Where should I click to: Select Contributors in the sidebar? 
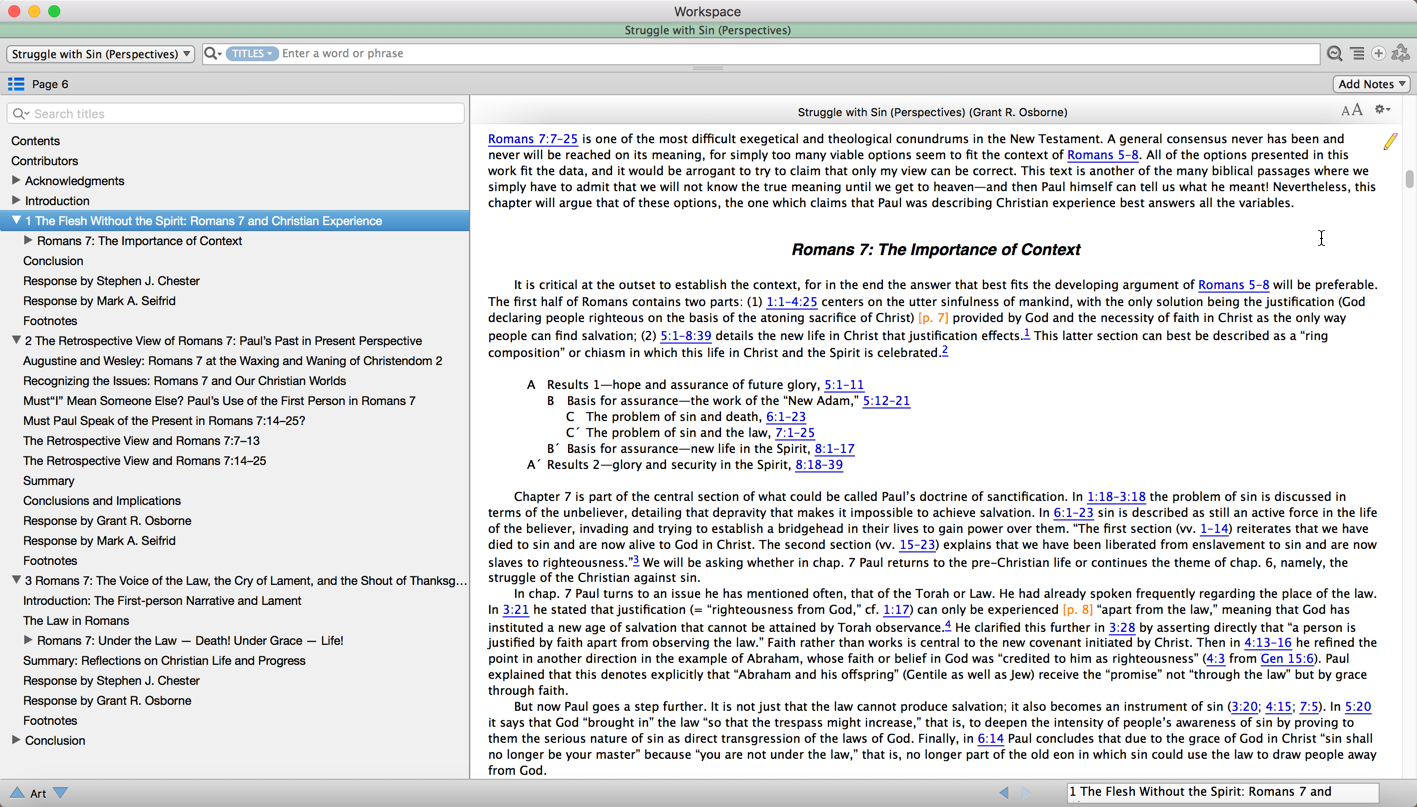point(44,161)
